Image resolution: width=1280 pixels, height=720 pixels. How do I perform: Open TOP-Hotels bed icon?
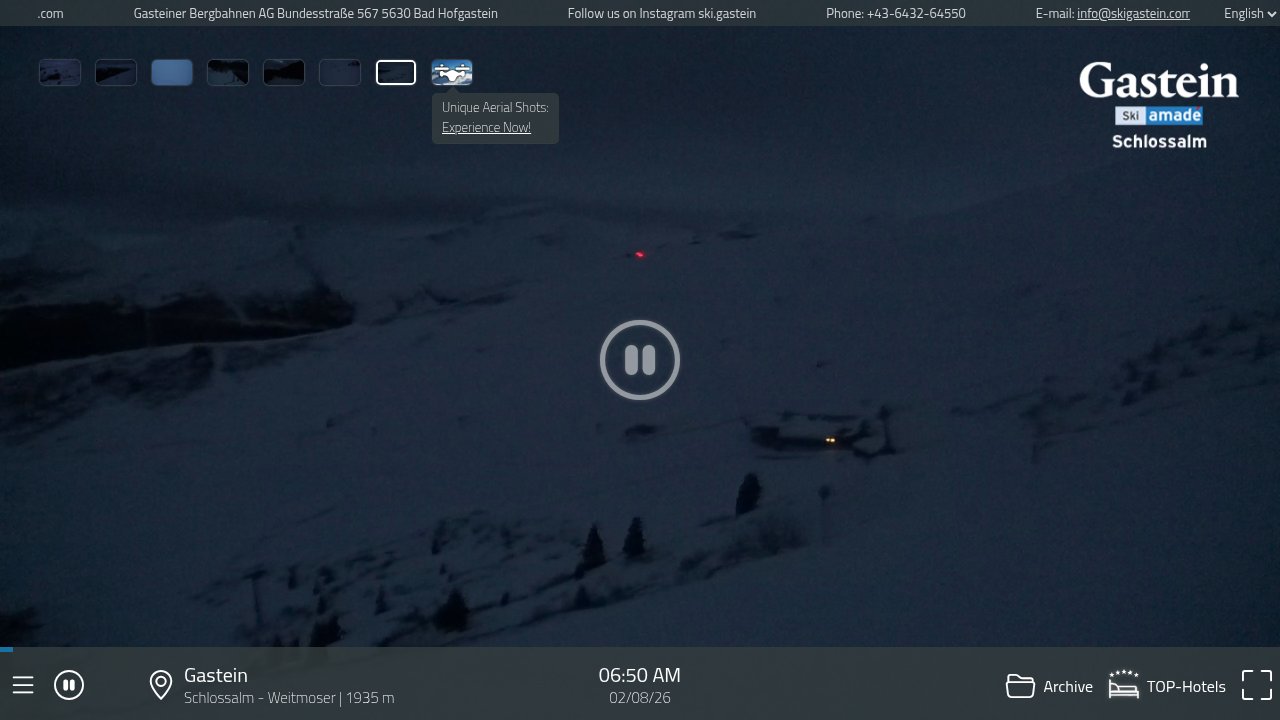tap(1124, 685)
